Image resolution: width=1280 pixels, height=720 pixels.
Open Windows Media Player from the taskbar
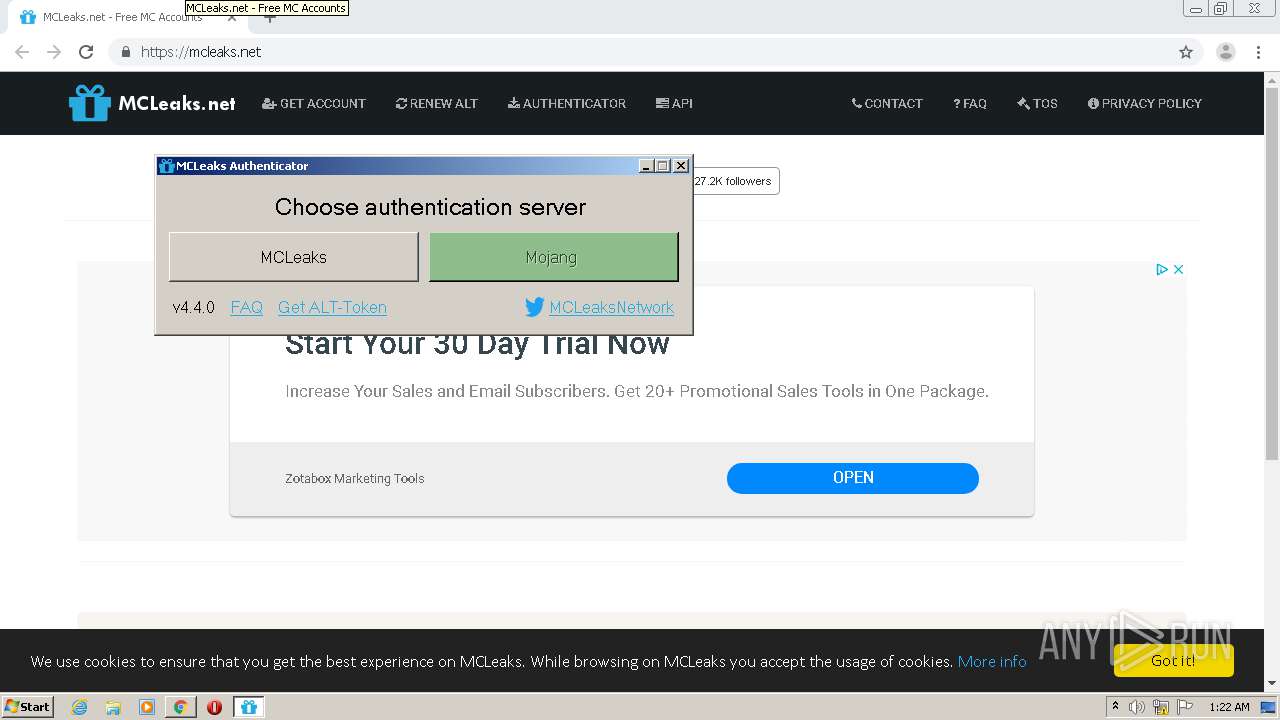point(147,707)
